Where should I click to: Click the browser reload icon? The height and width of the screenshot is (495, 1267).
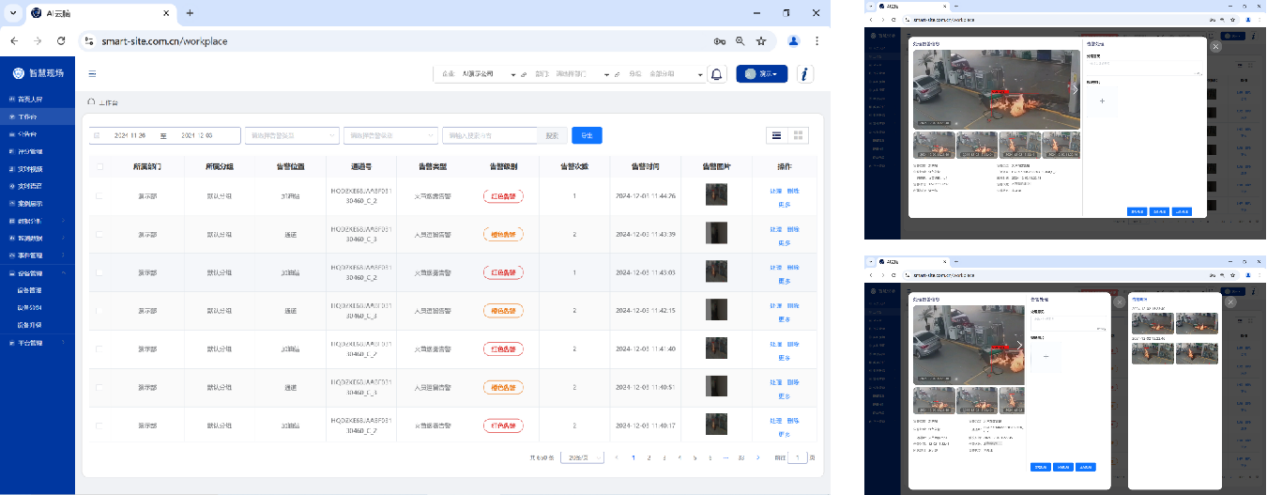61,41
